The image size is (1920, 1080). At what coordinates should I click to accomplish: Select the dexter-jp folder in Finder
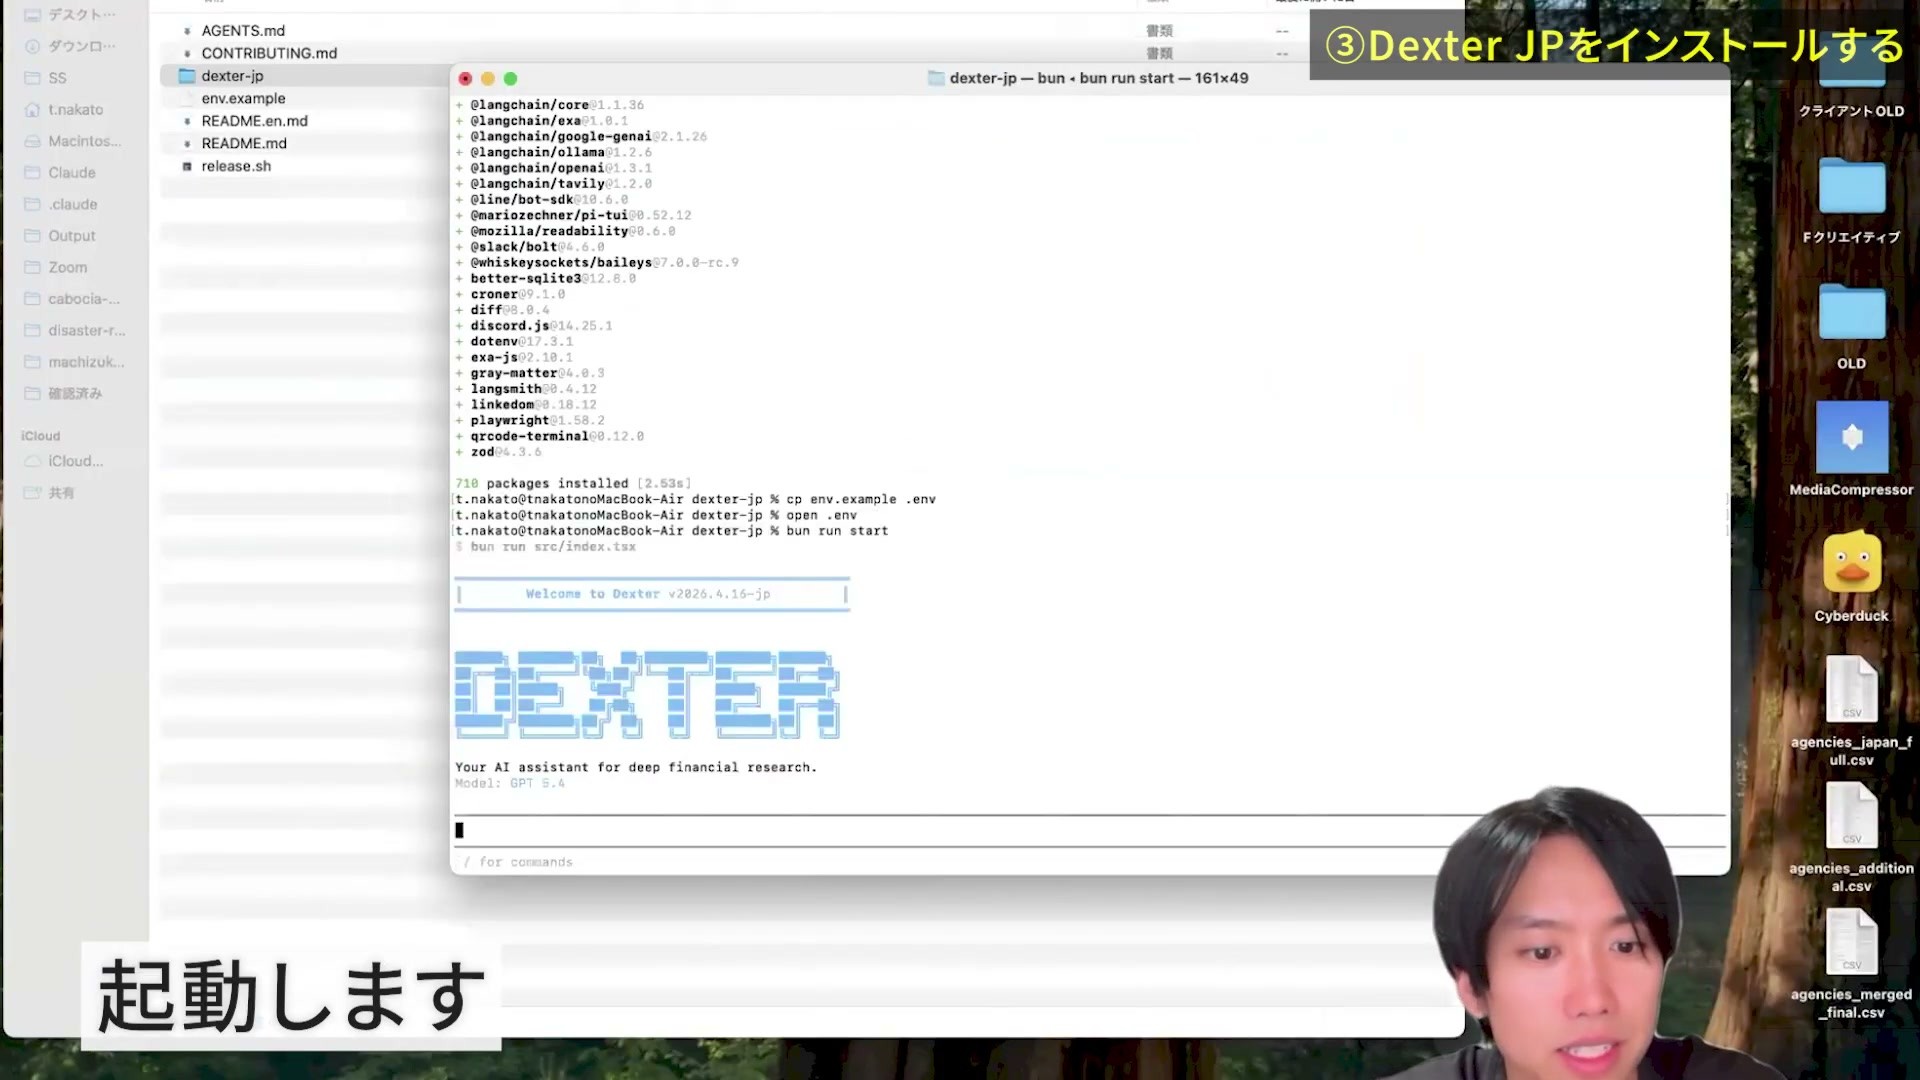click(x=232, y=76)
